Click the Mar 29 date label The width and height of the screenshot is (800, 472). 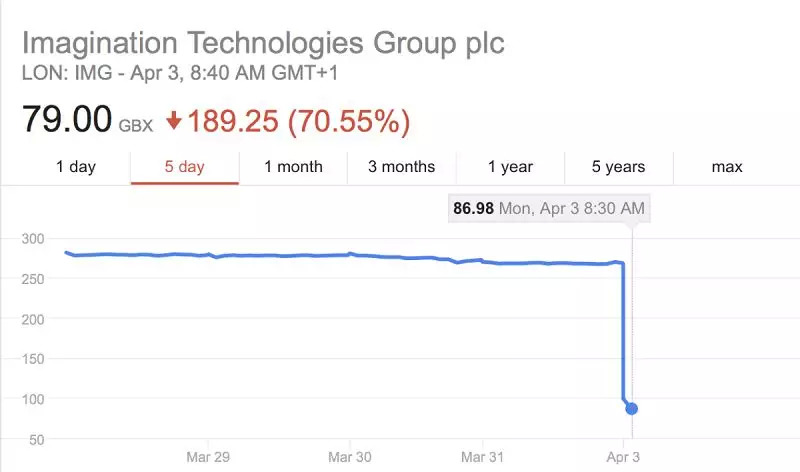click(208, 456)
